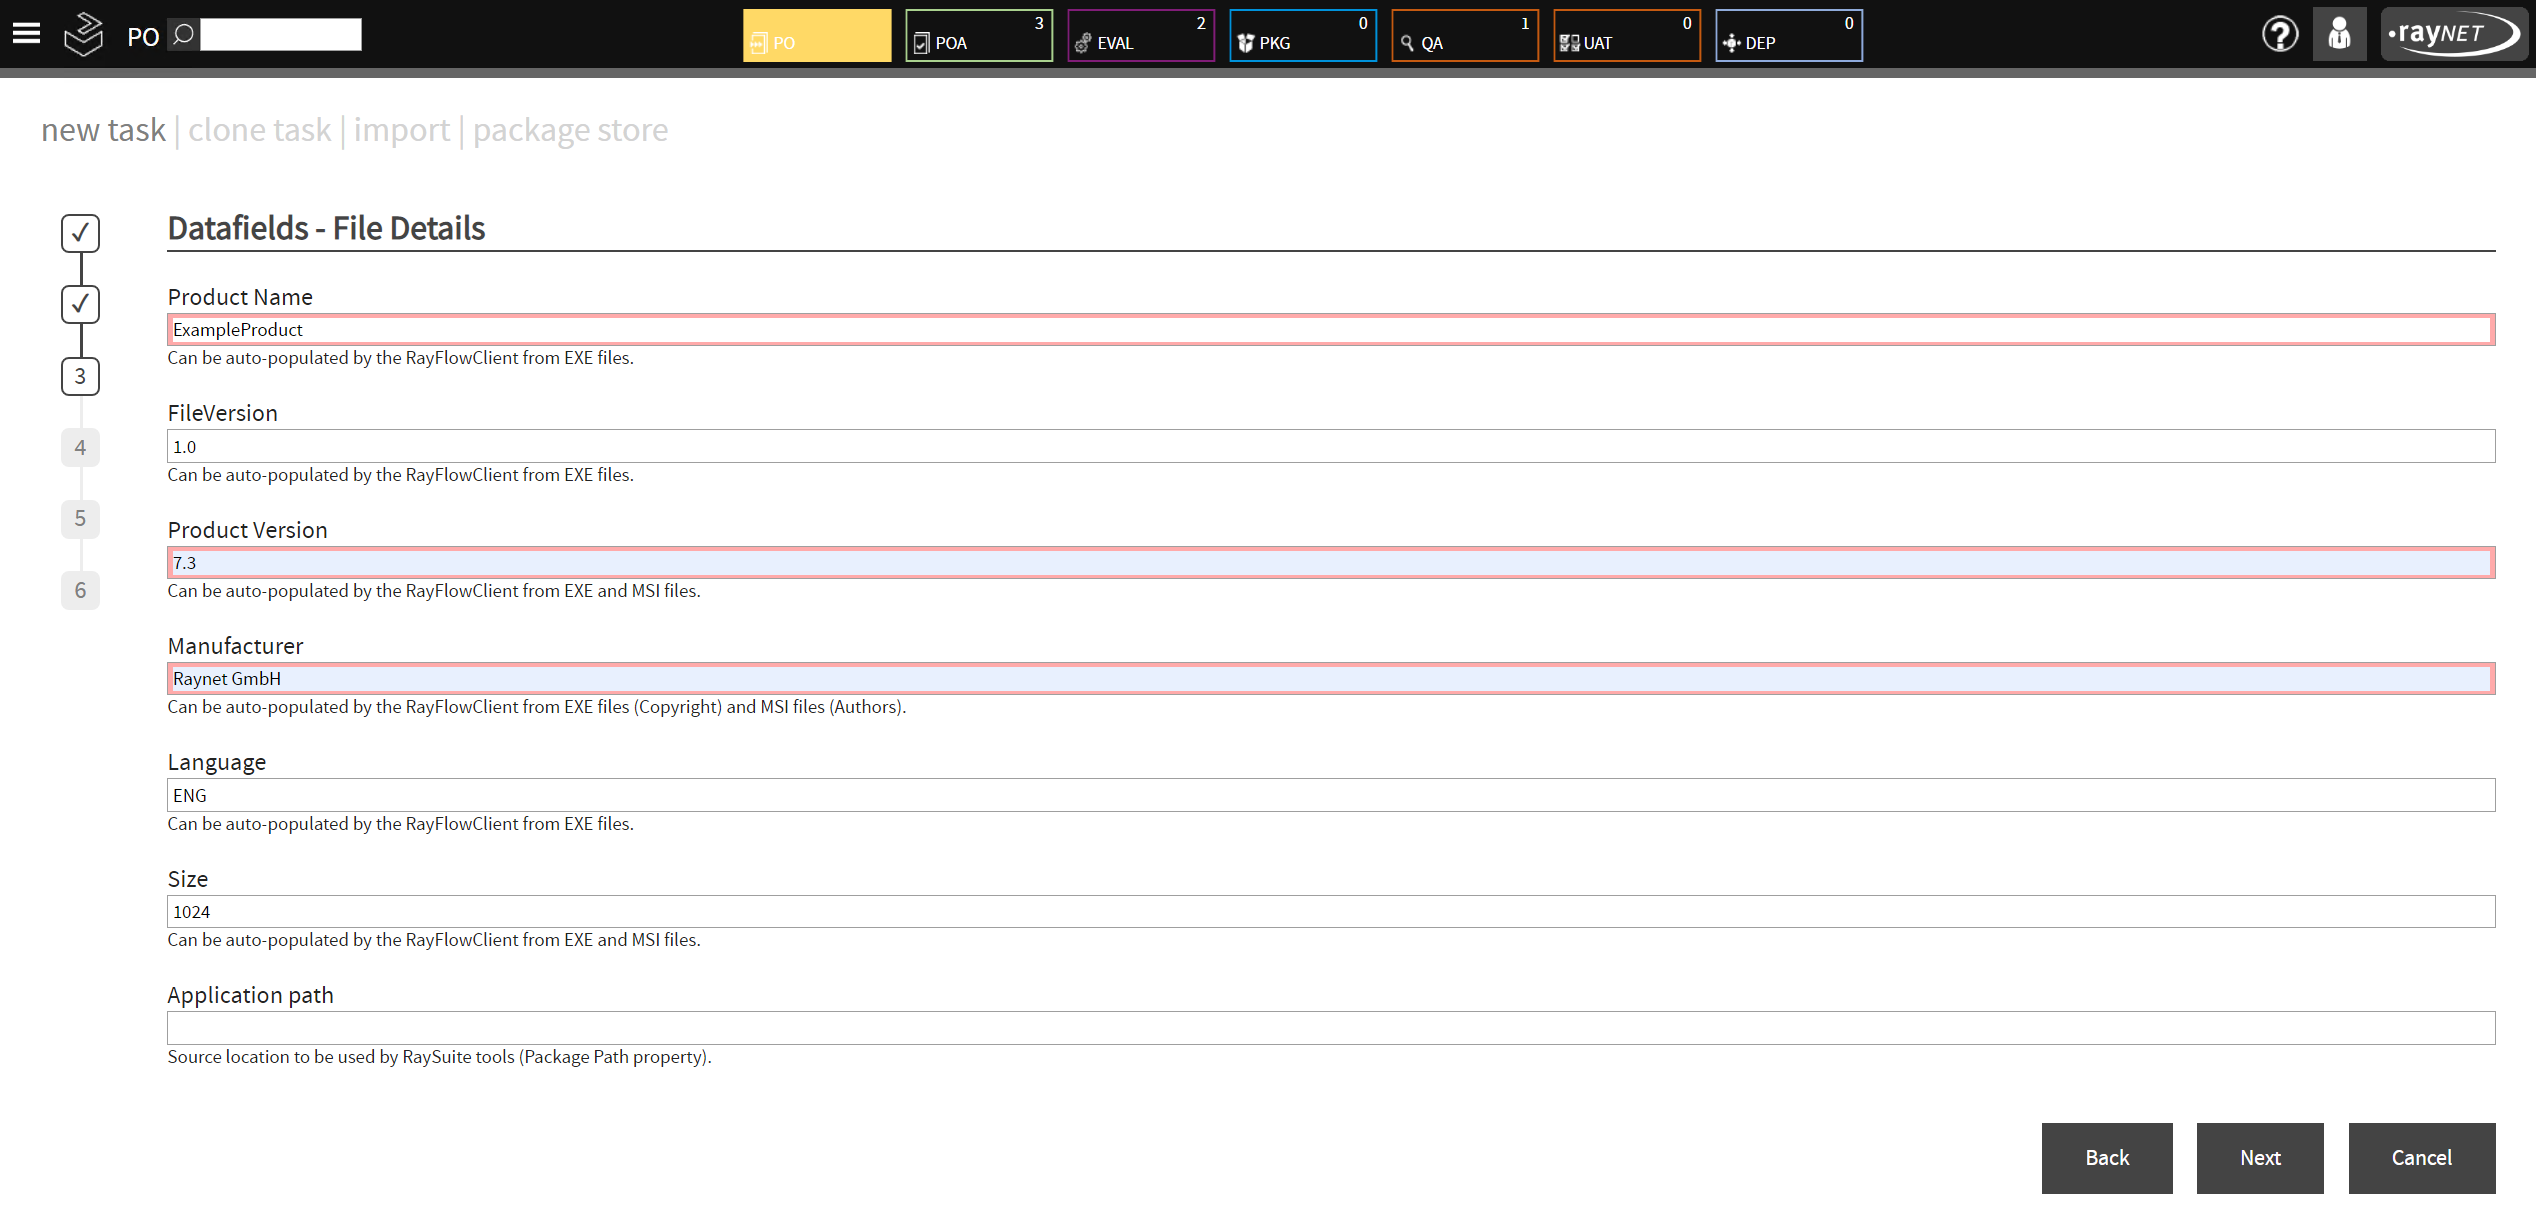This screenshot has height=1211, width=2536.
Task: Select the new task menu option
Action: pos(102,129)
